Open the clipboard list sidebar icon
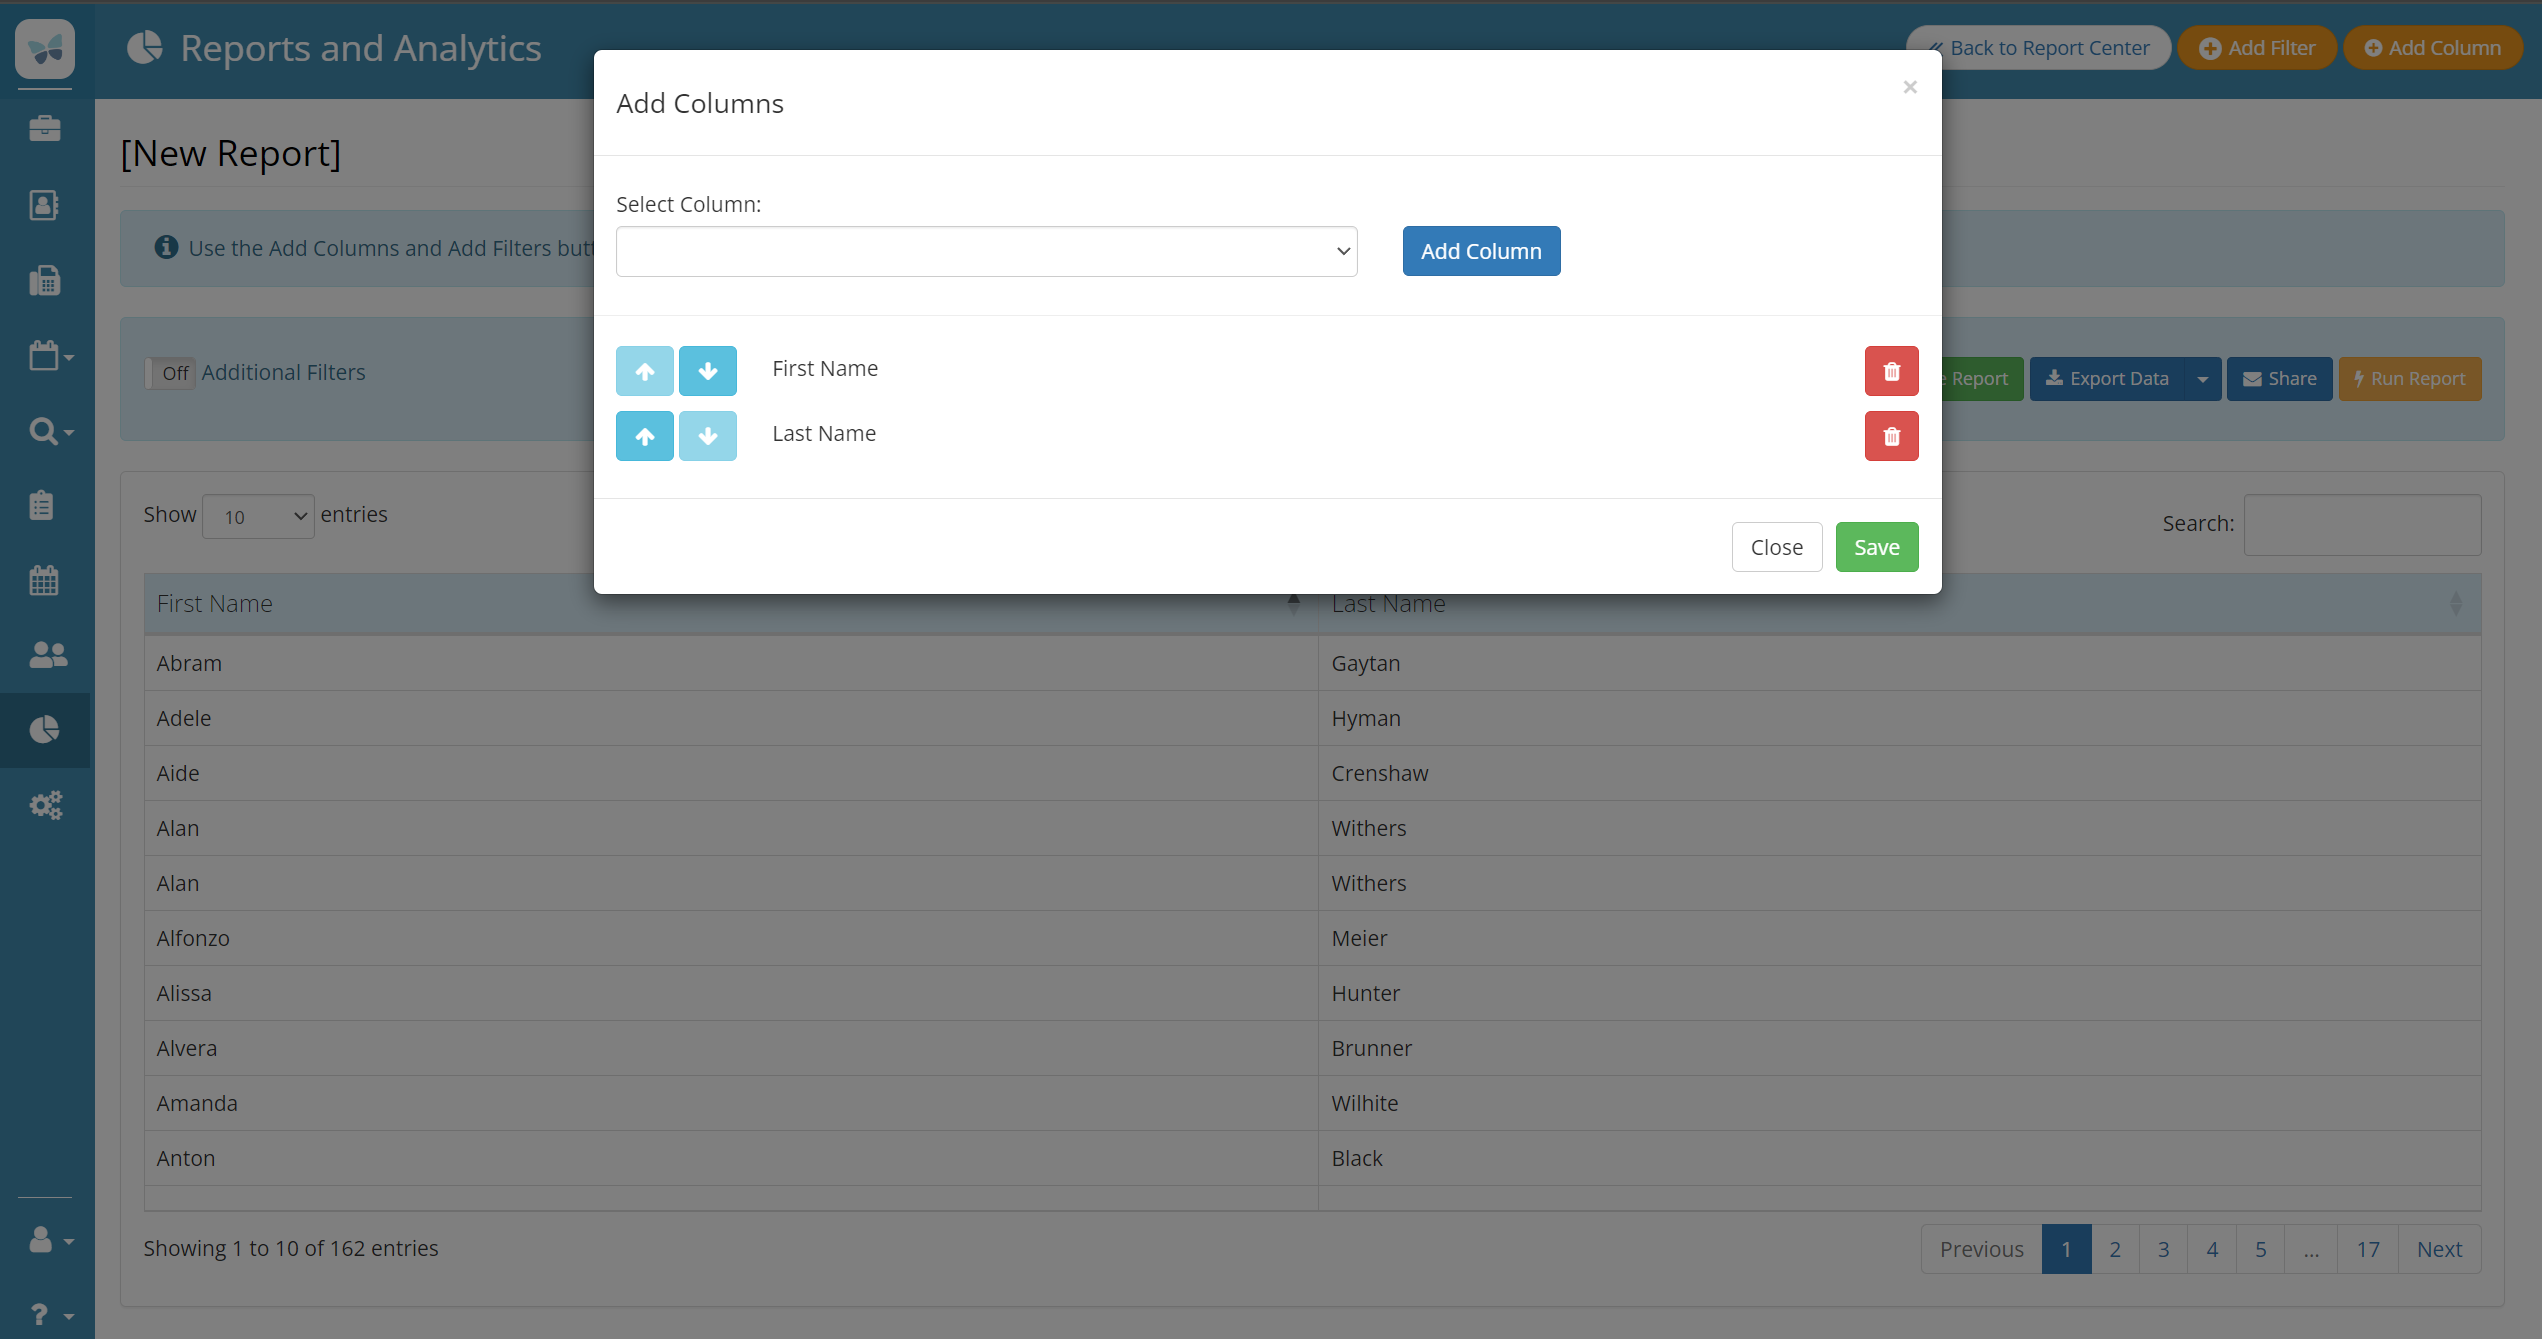Image resolution: width=2542 pixels, height=1339 pixels. click(x=42, y=505)
